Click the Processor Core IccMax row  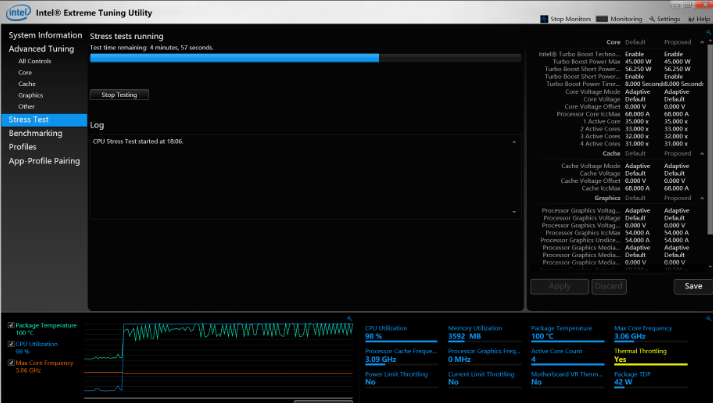click(618, 114)
